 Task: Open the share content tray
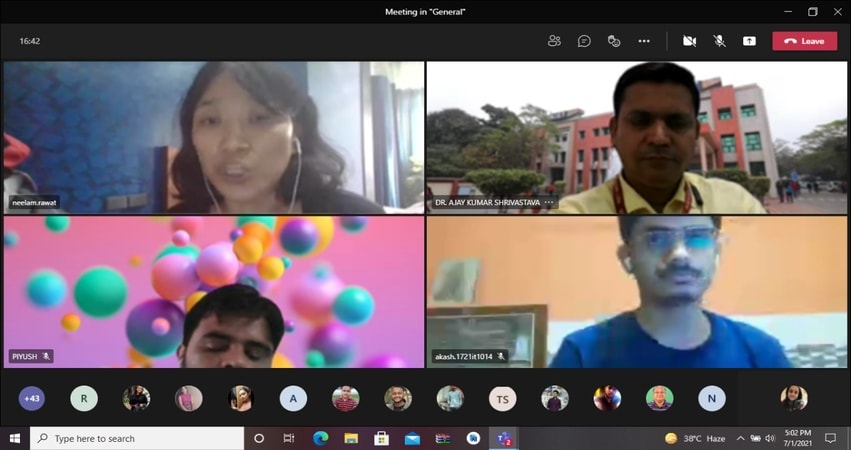click(749, 41)
